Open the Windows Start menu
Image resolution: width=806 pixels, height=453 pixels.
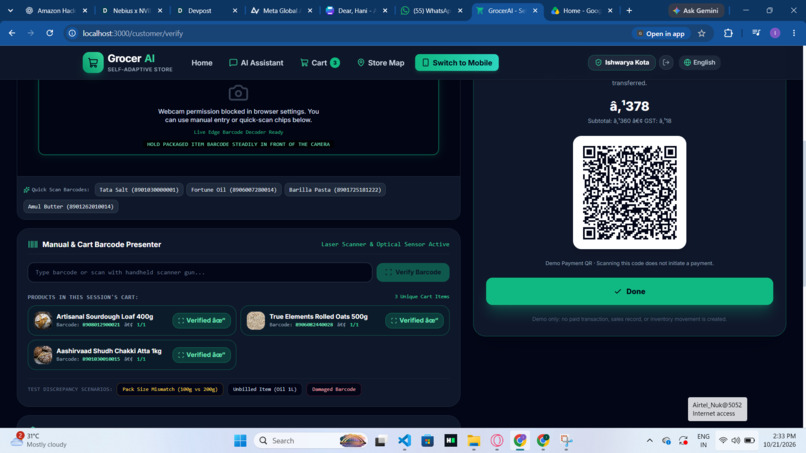[x=240, y=441]
